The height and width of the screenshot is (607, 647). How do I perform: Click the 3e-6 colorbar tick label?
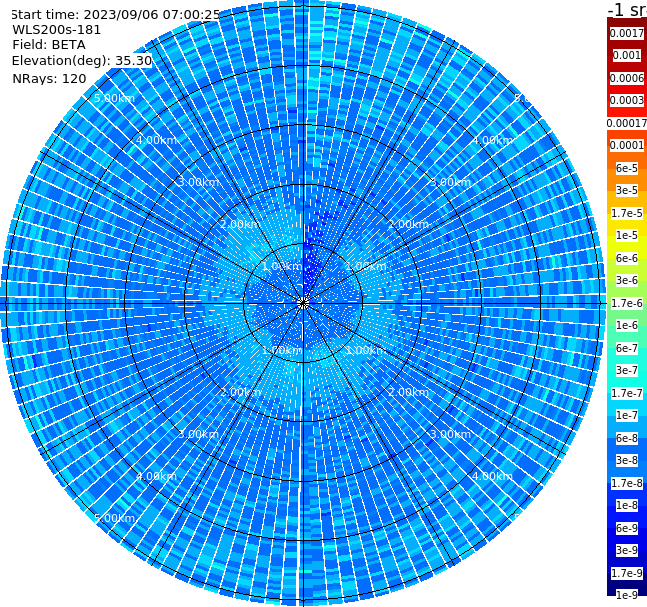click(x=627, y=280)
